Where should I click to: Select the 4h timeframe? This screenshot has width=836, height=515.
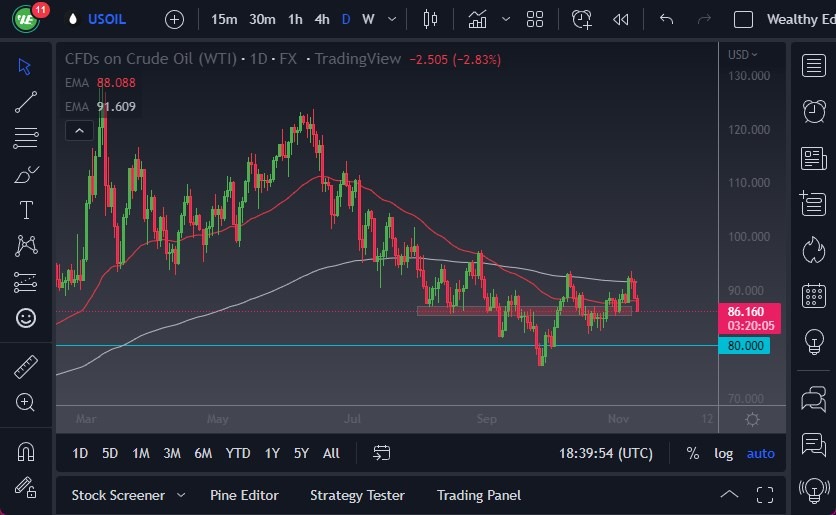(x=321, y=19)
